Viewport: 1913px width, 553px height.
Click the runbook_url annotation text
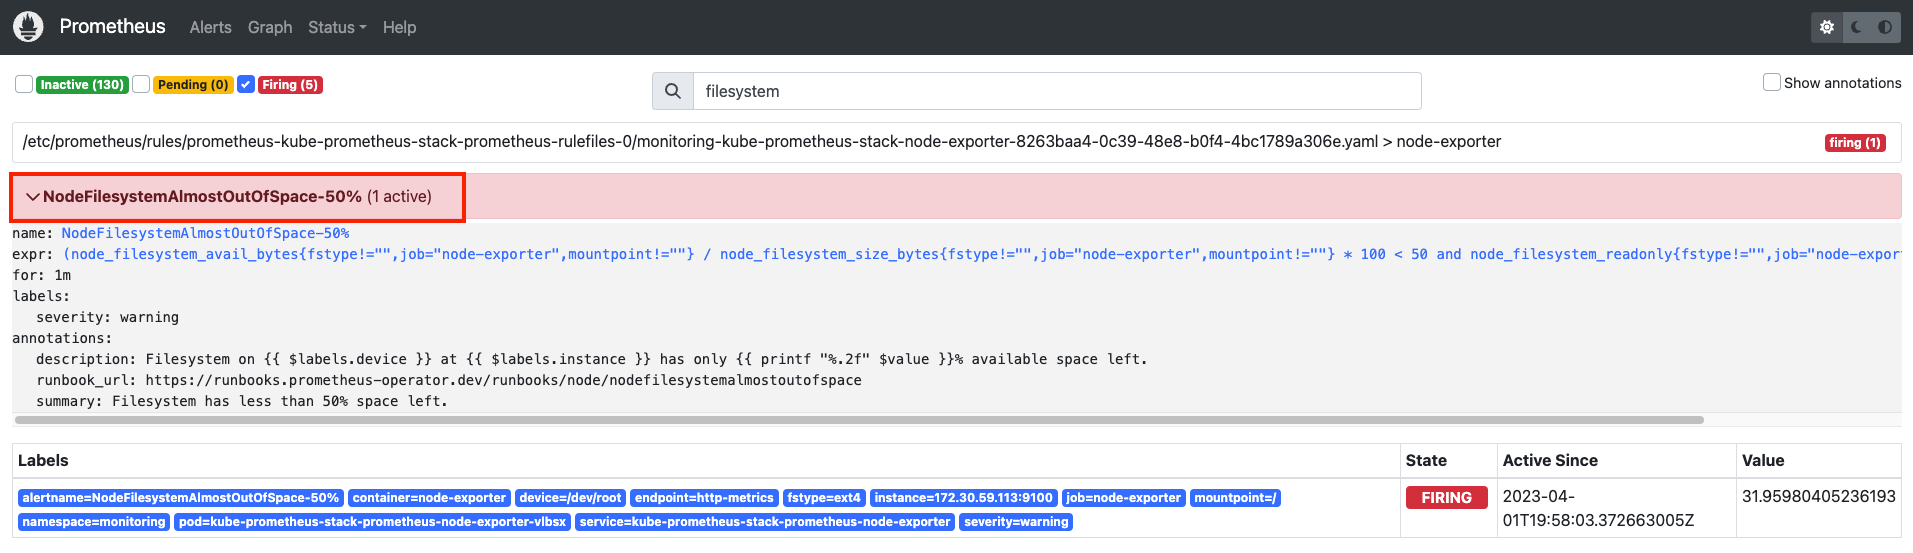click(x=449, y=380)
